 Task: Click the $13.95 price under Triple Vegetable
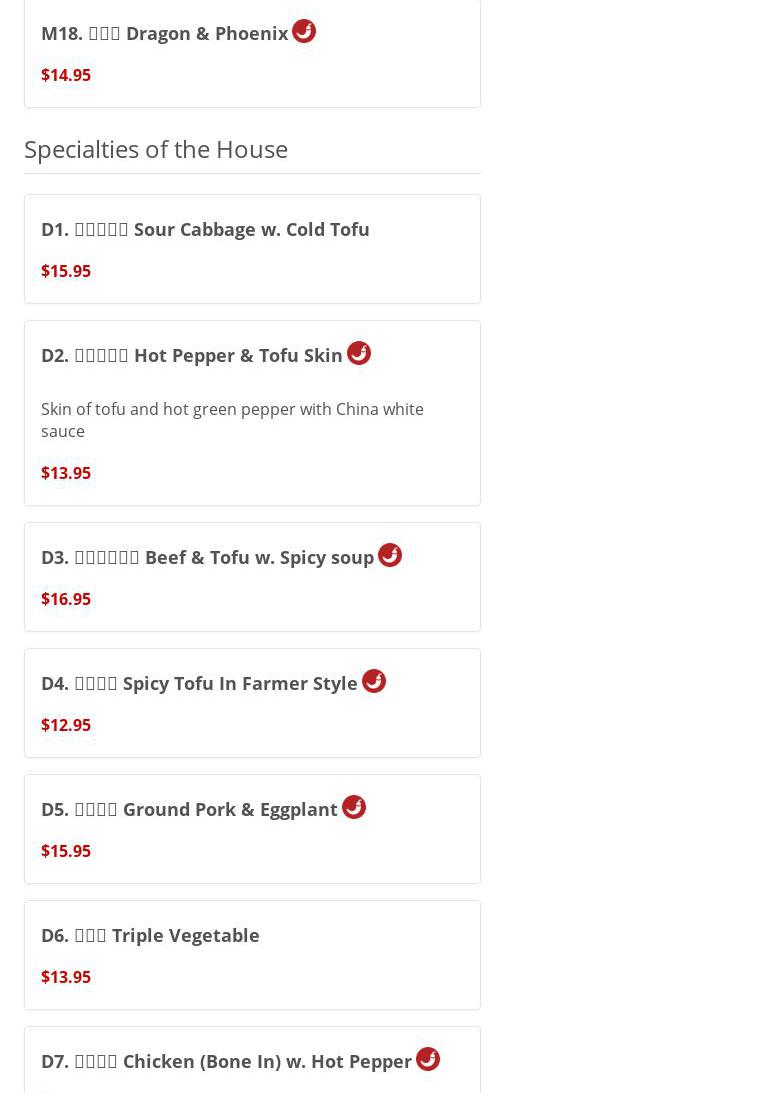[x=66, y=977]
